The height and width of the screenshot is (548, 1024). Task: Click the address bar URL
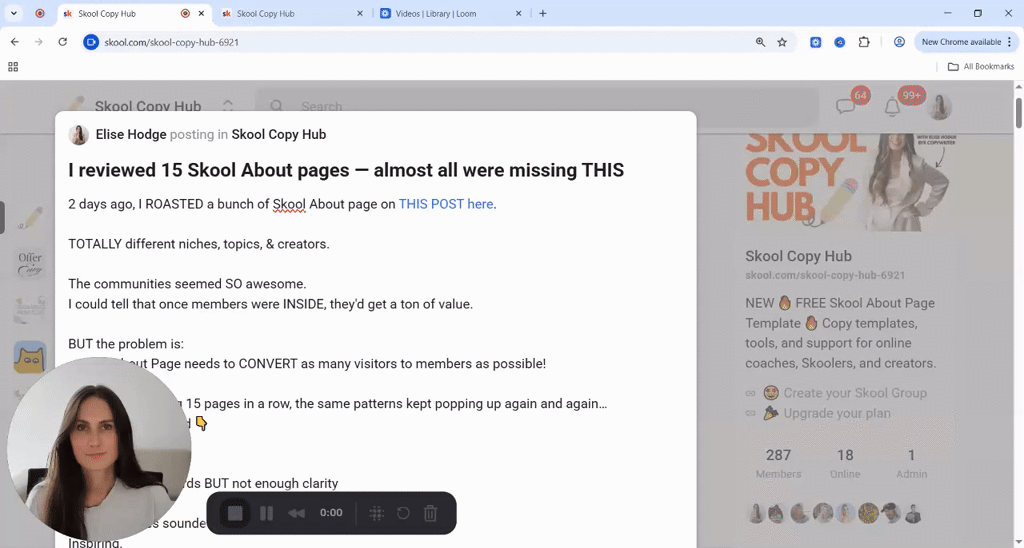point(172,42)
